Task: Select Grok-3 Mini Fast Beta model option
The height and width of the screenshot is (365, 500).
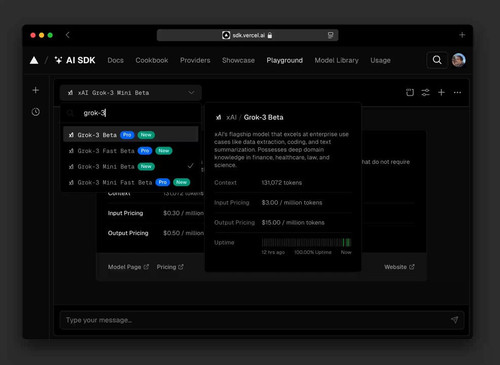Action: click(131, 182)
